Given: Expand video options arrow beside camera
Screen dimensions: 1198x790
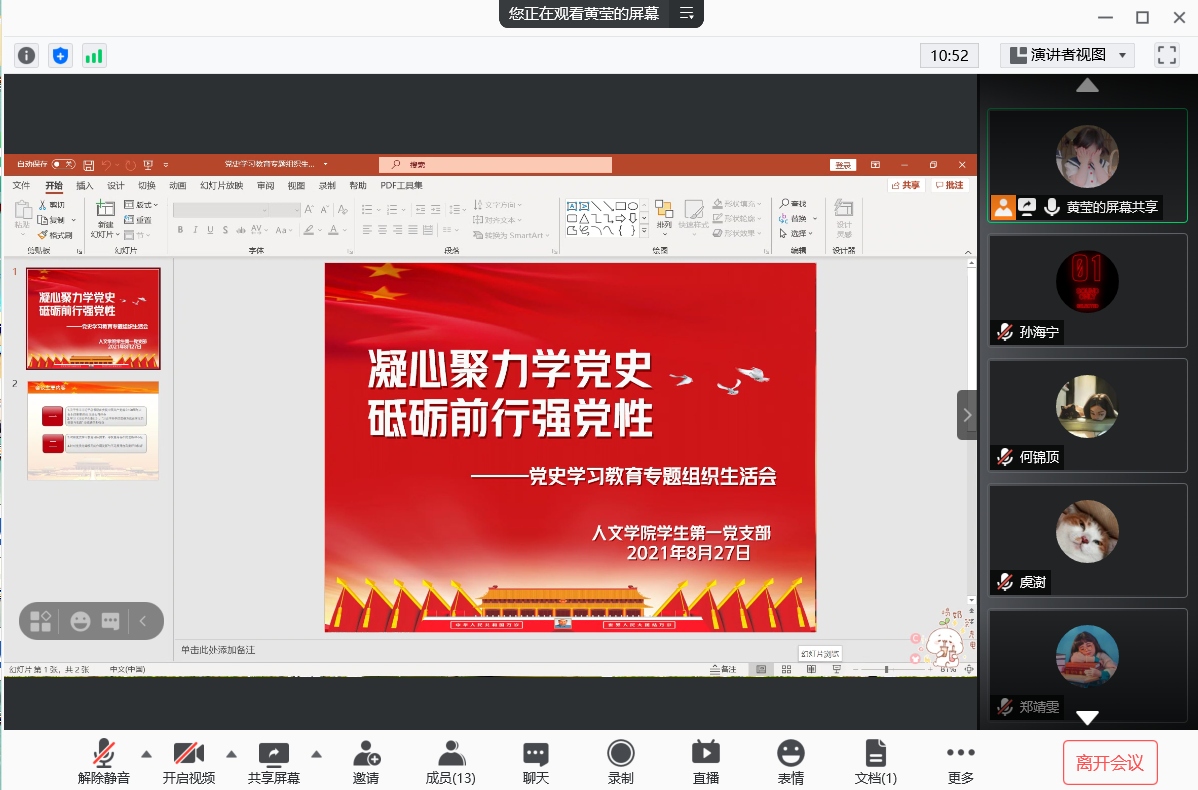Looking at the screenshot, I should (x=231, y=754).
